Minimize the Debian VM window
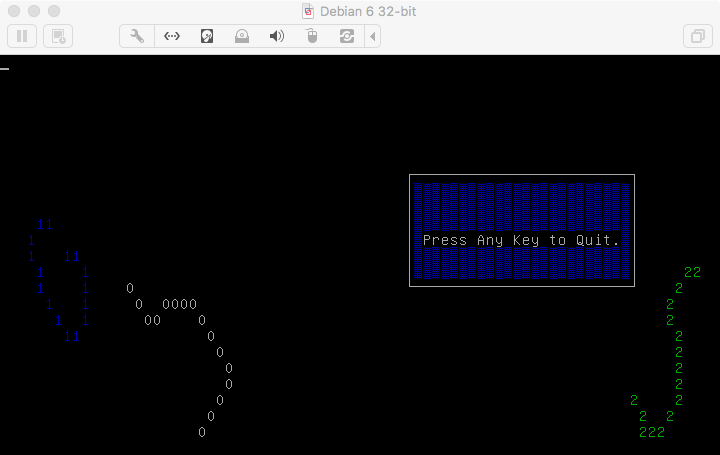The width and height of the screenshot is (720, 455). pyautogui.click(x=34, y=11)
